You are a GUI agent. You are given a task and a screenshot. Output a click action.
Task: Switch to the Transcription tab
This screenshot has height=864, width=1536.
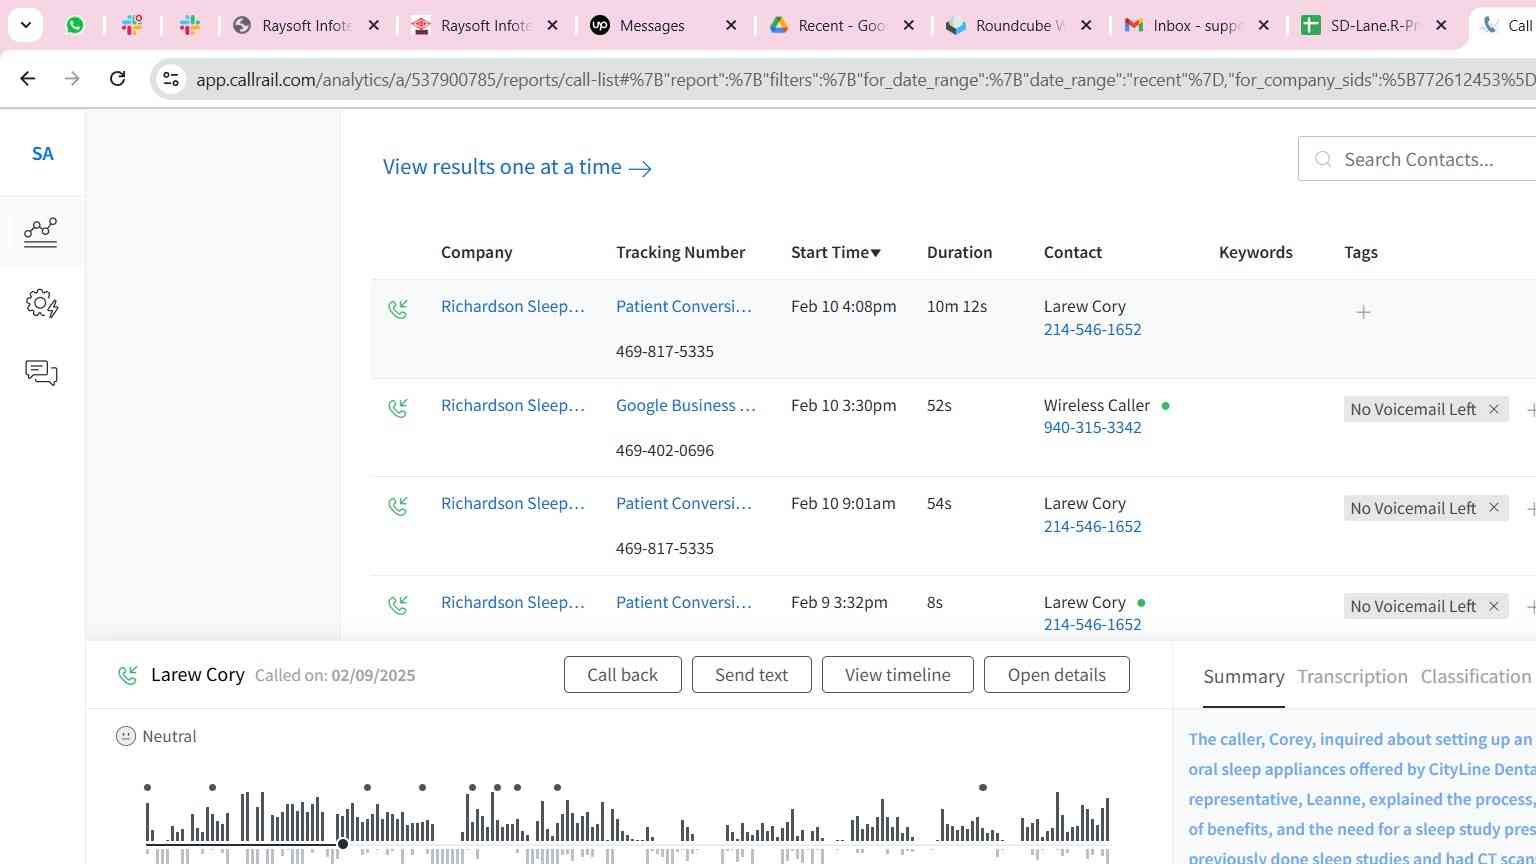tap(1352, 677)
